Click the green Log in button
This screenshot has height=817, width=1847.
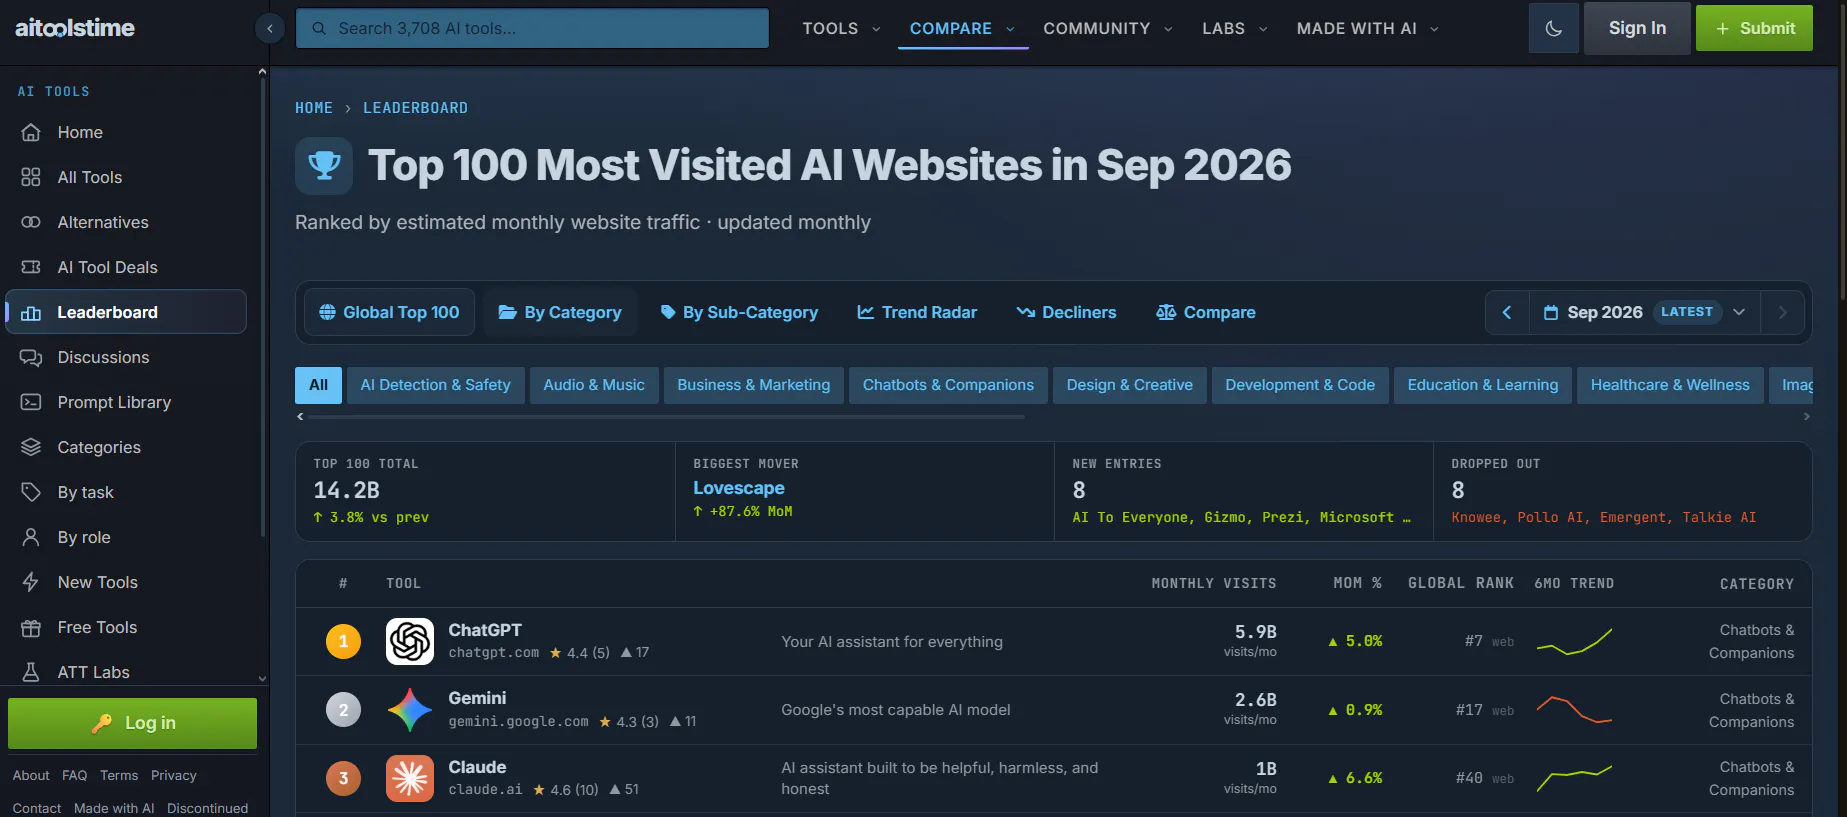pos(132,723)
